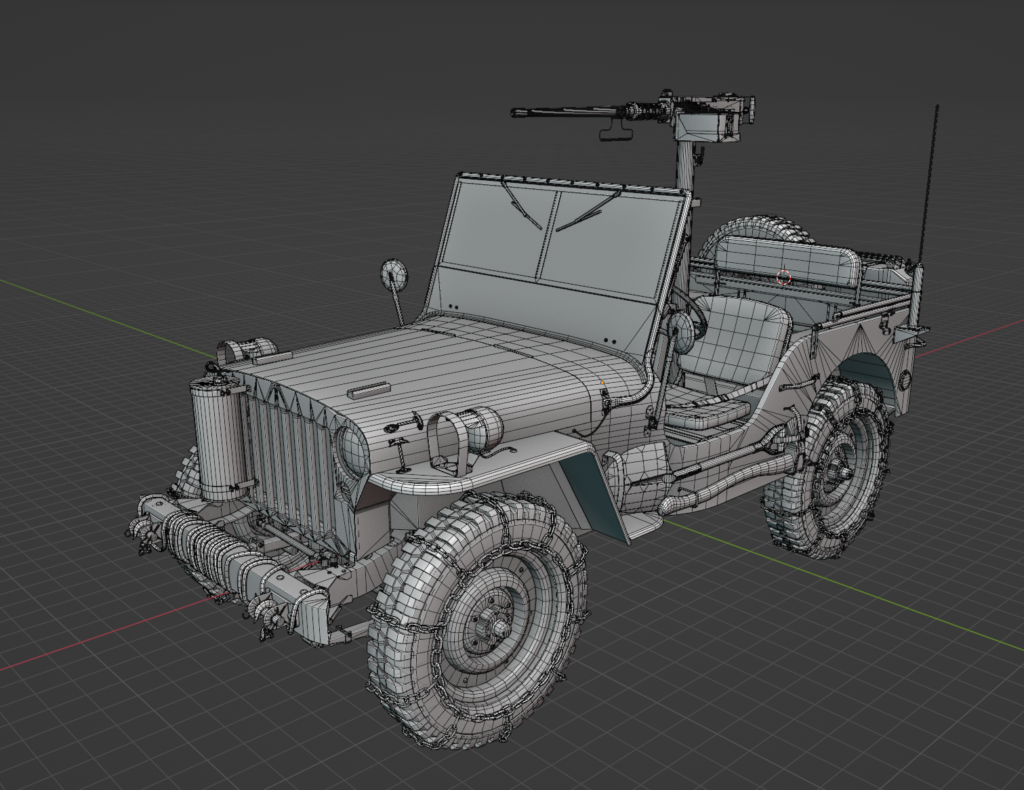The height and width of the screenshot is (790, 1024).
Task: Select the rear wheel with tire chains
Action: coord(828,468)
